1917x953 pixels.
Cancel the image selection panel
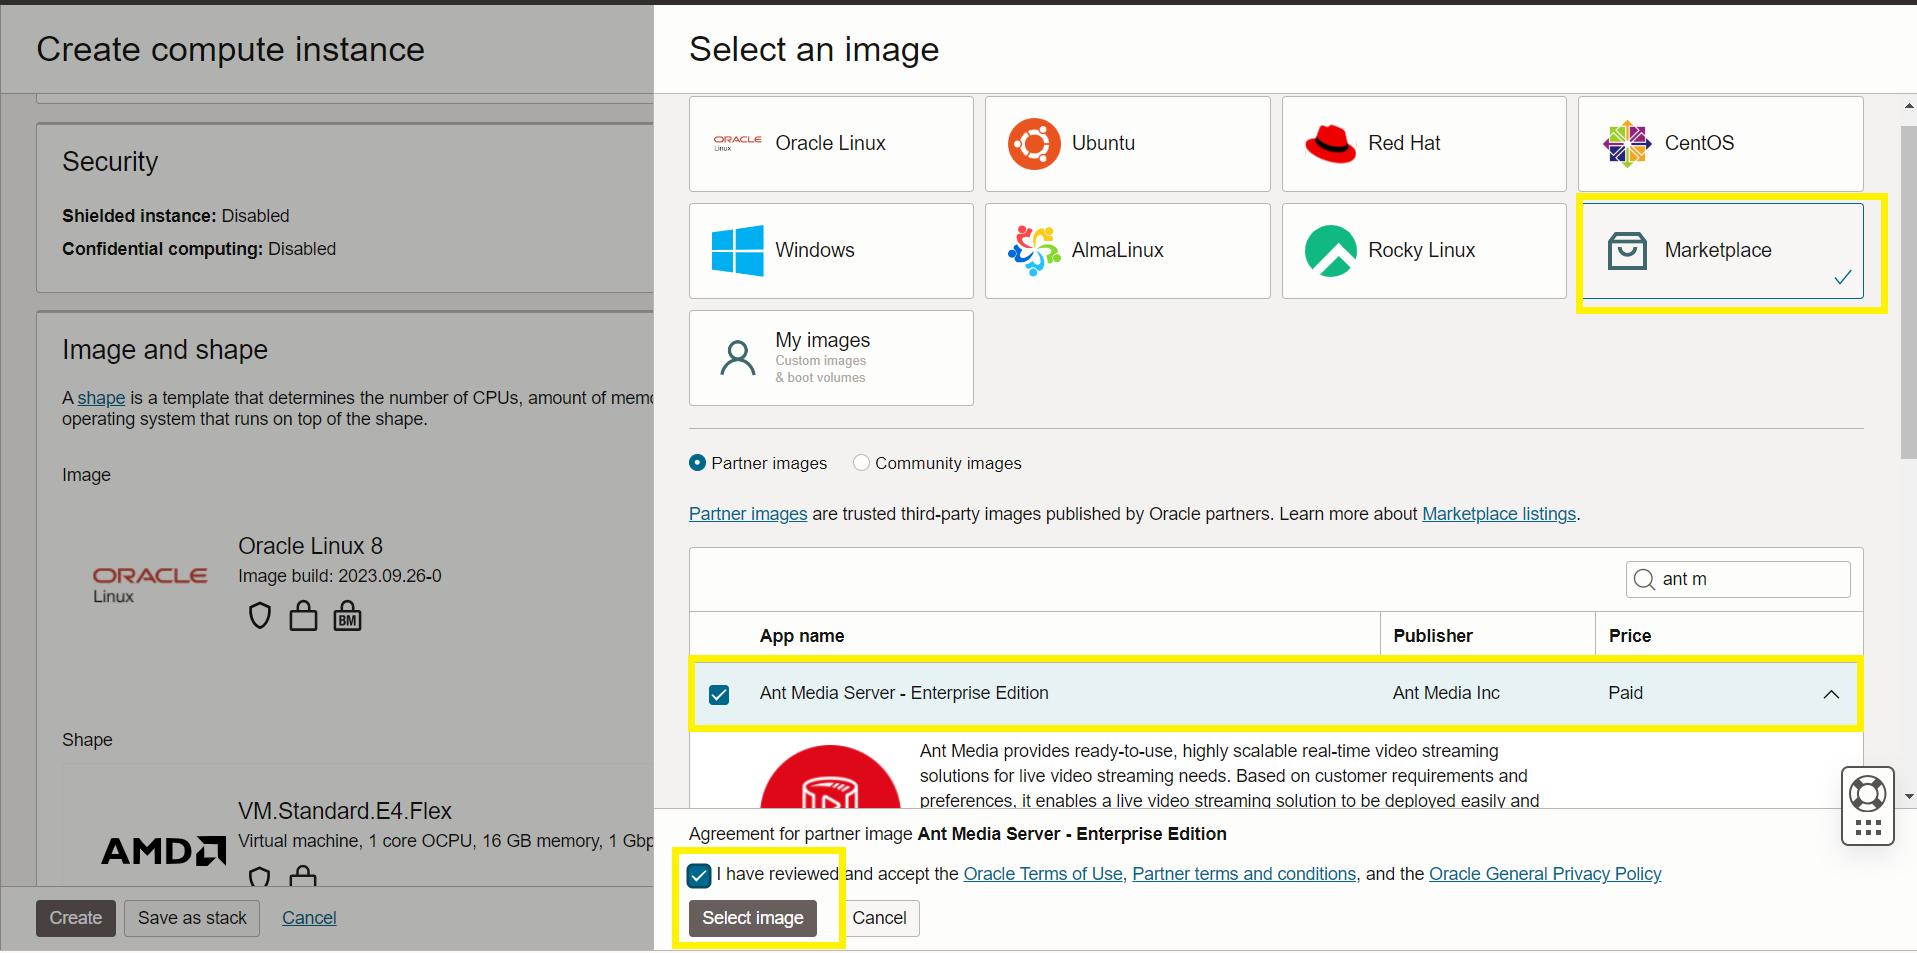(879, 918)
